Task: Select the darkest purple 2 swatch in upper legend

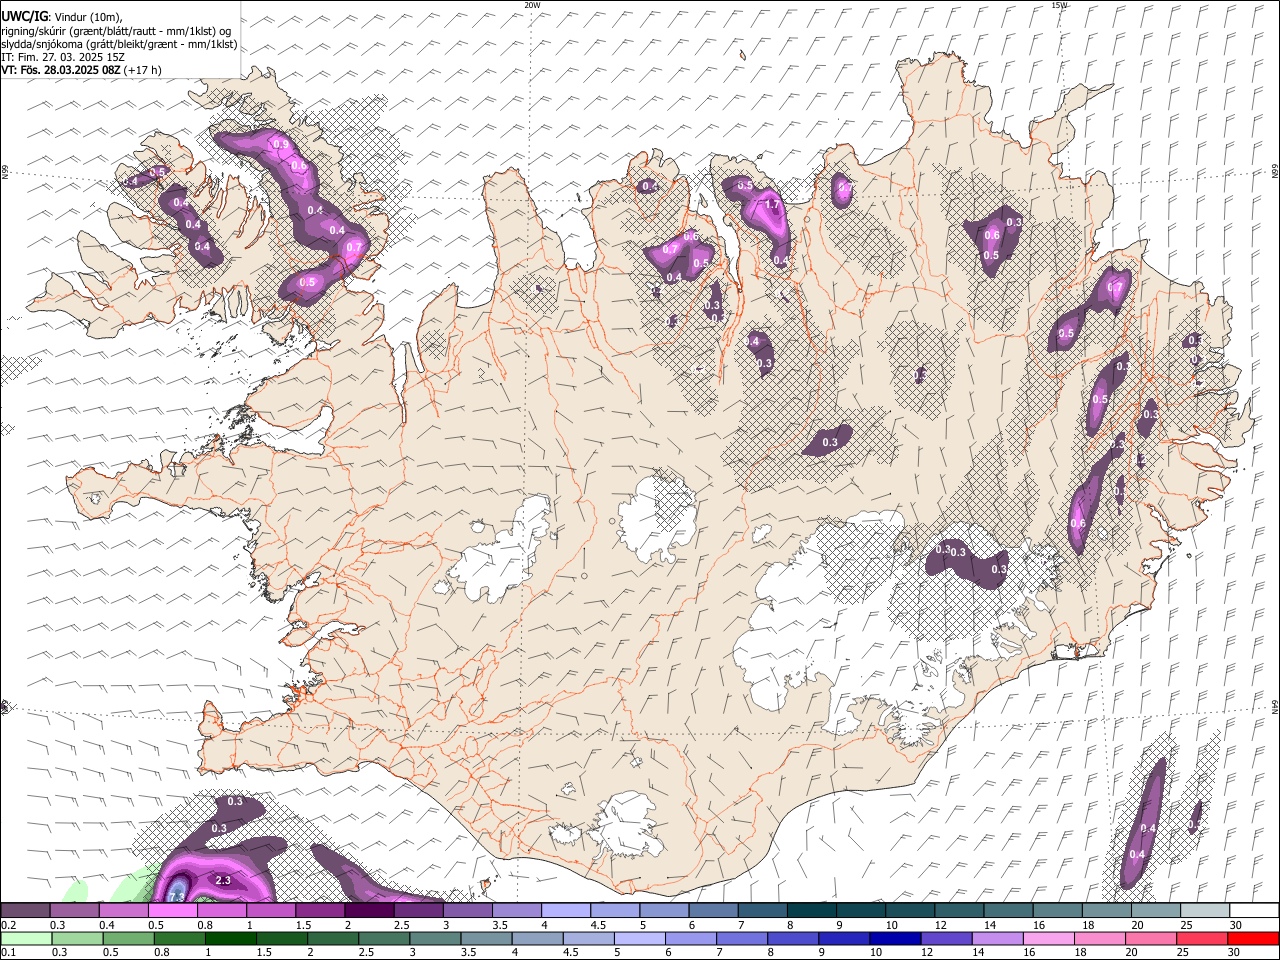Action: coord(369,911)
